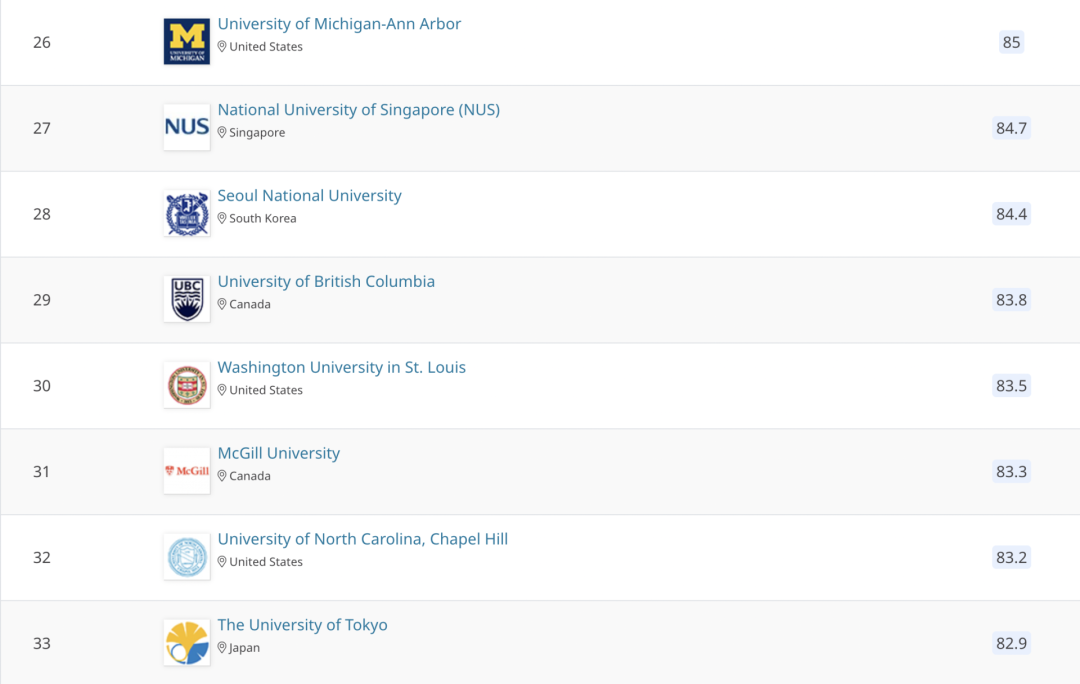
Task: Click the University of Tokyo ginkgo logo
Action: click(x=187, y=643)
